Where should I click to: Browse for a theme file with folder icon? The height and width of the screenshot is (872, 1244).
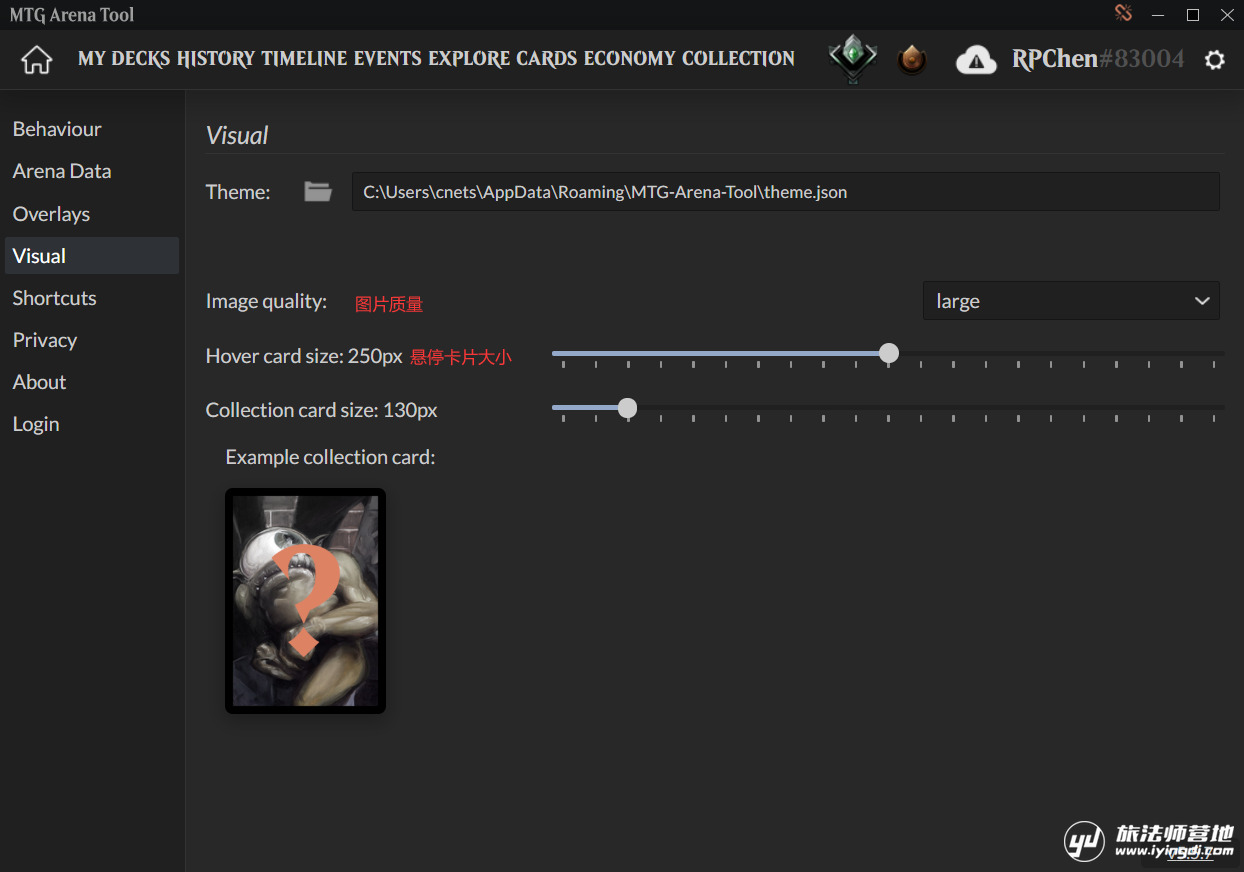(x=318, y=191)
